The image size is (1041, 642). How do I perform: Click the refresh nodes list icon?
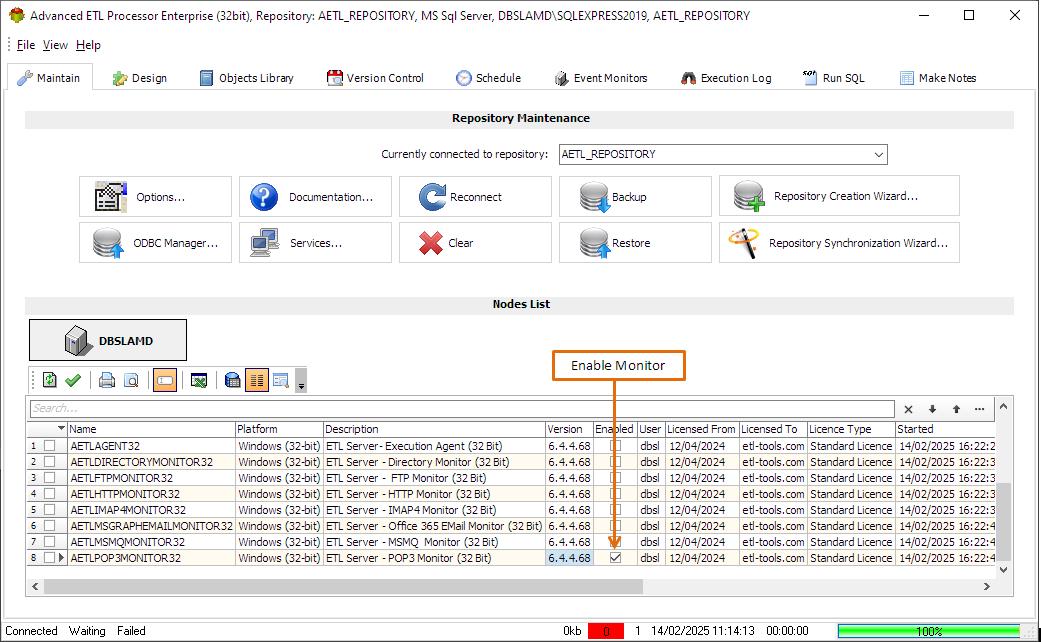(50, 380)
